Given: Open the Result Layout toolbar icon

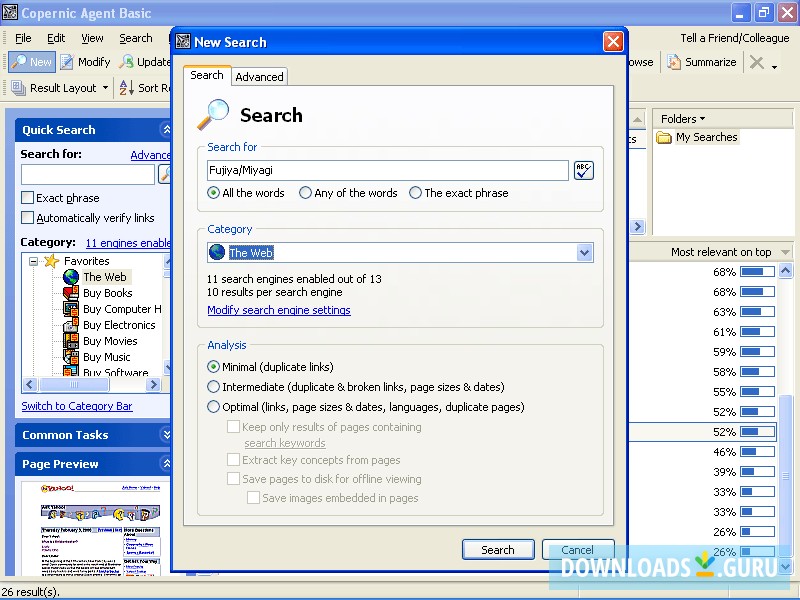Looking at the screenshot, I should [18, 88].
